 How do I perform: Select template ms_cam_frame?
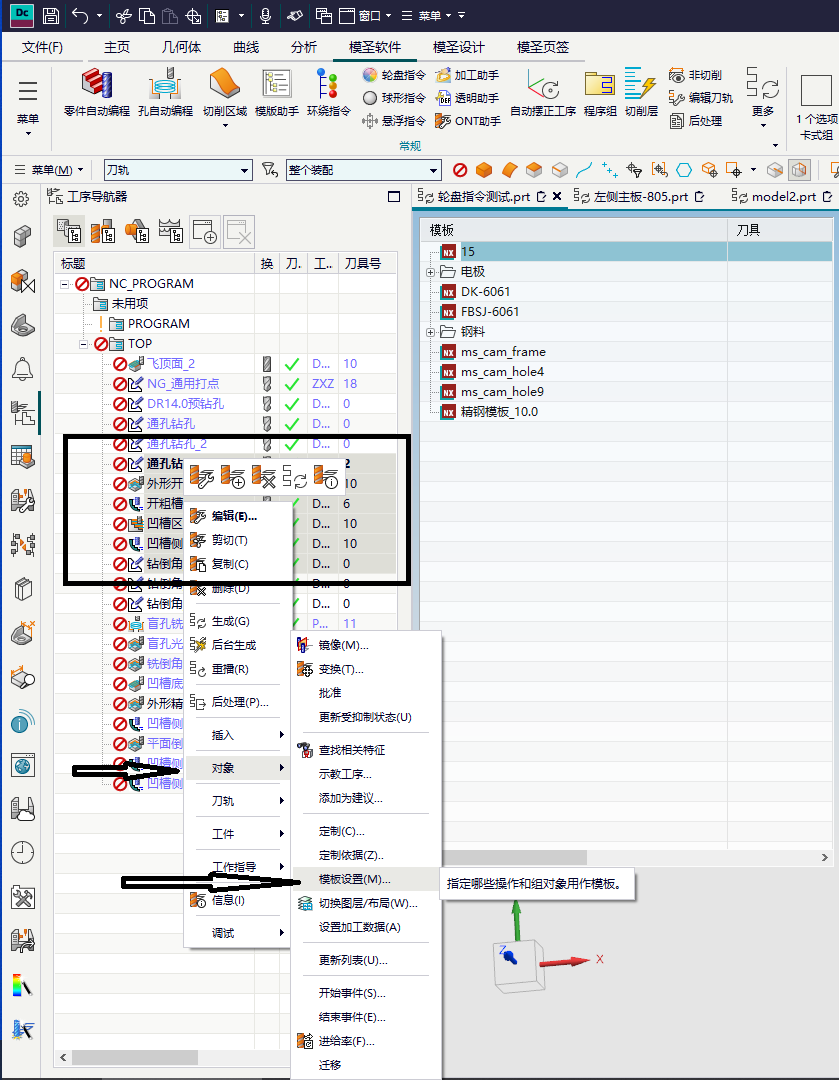point(503,352)
